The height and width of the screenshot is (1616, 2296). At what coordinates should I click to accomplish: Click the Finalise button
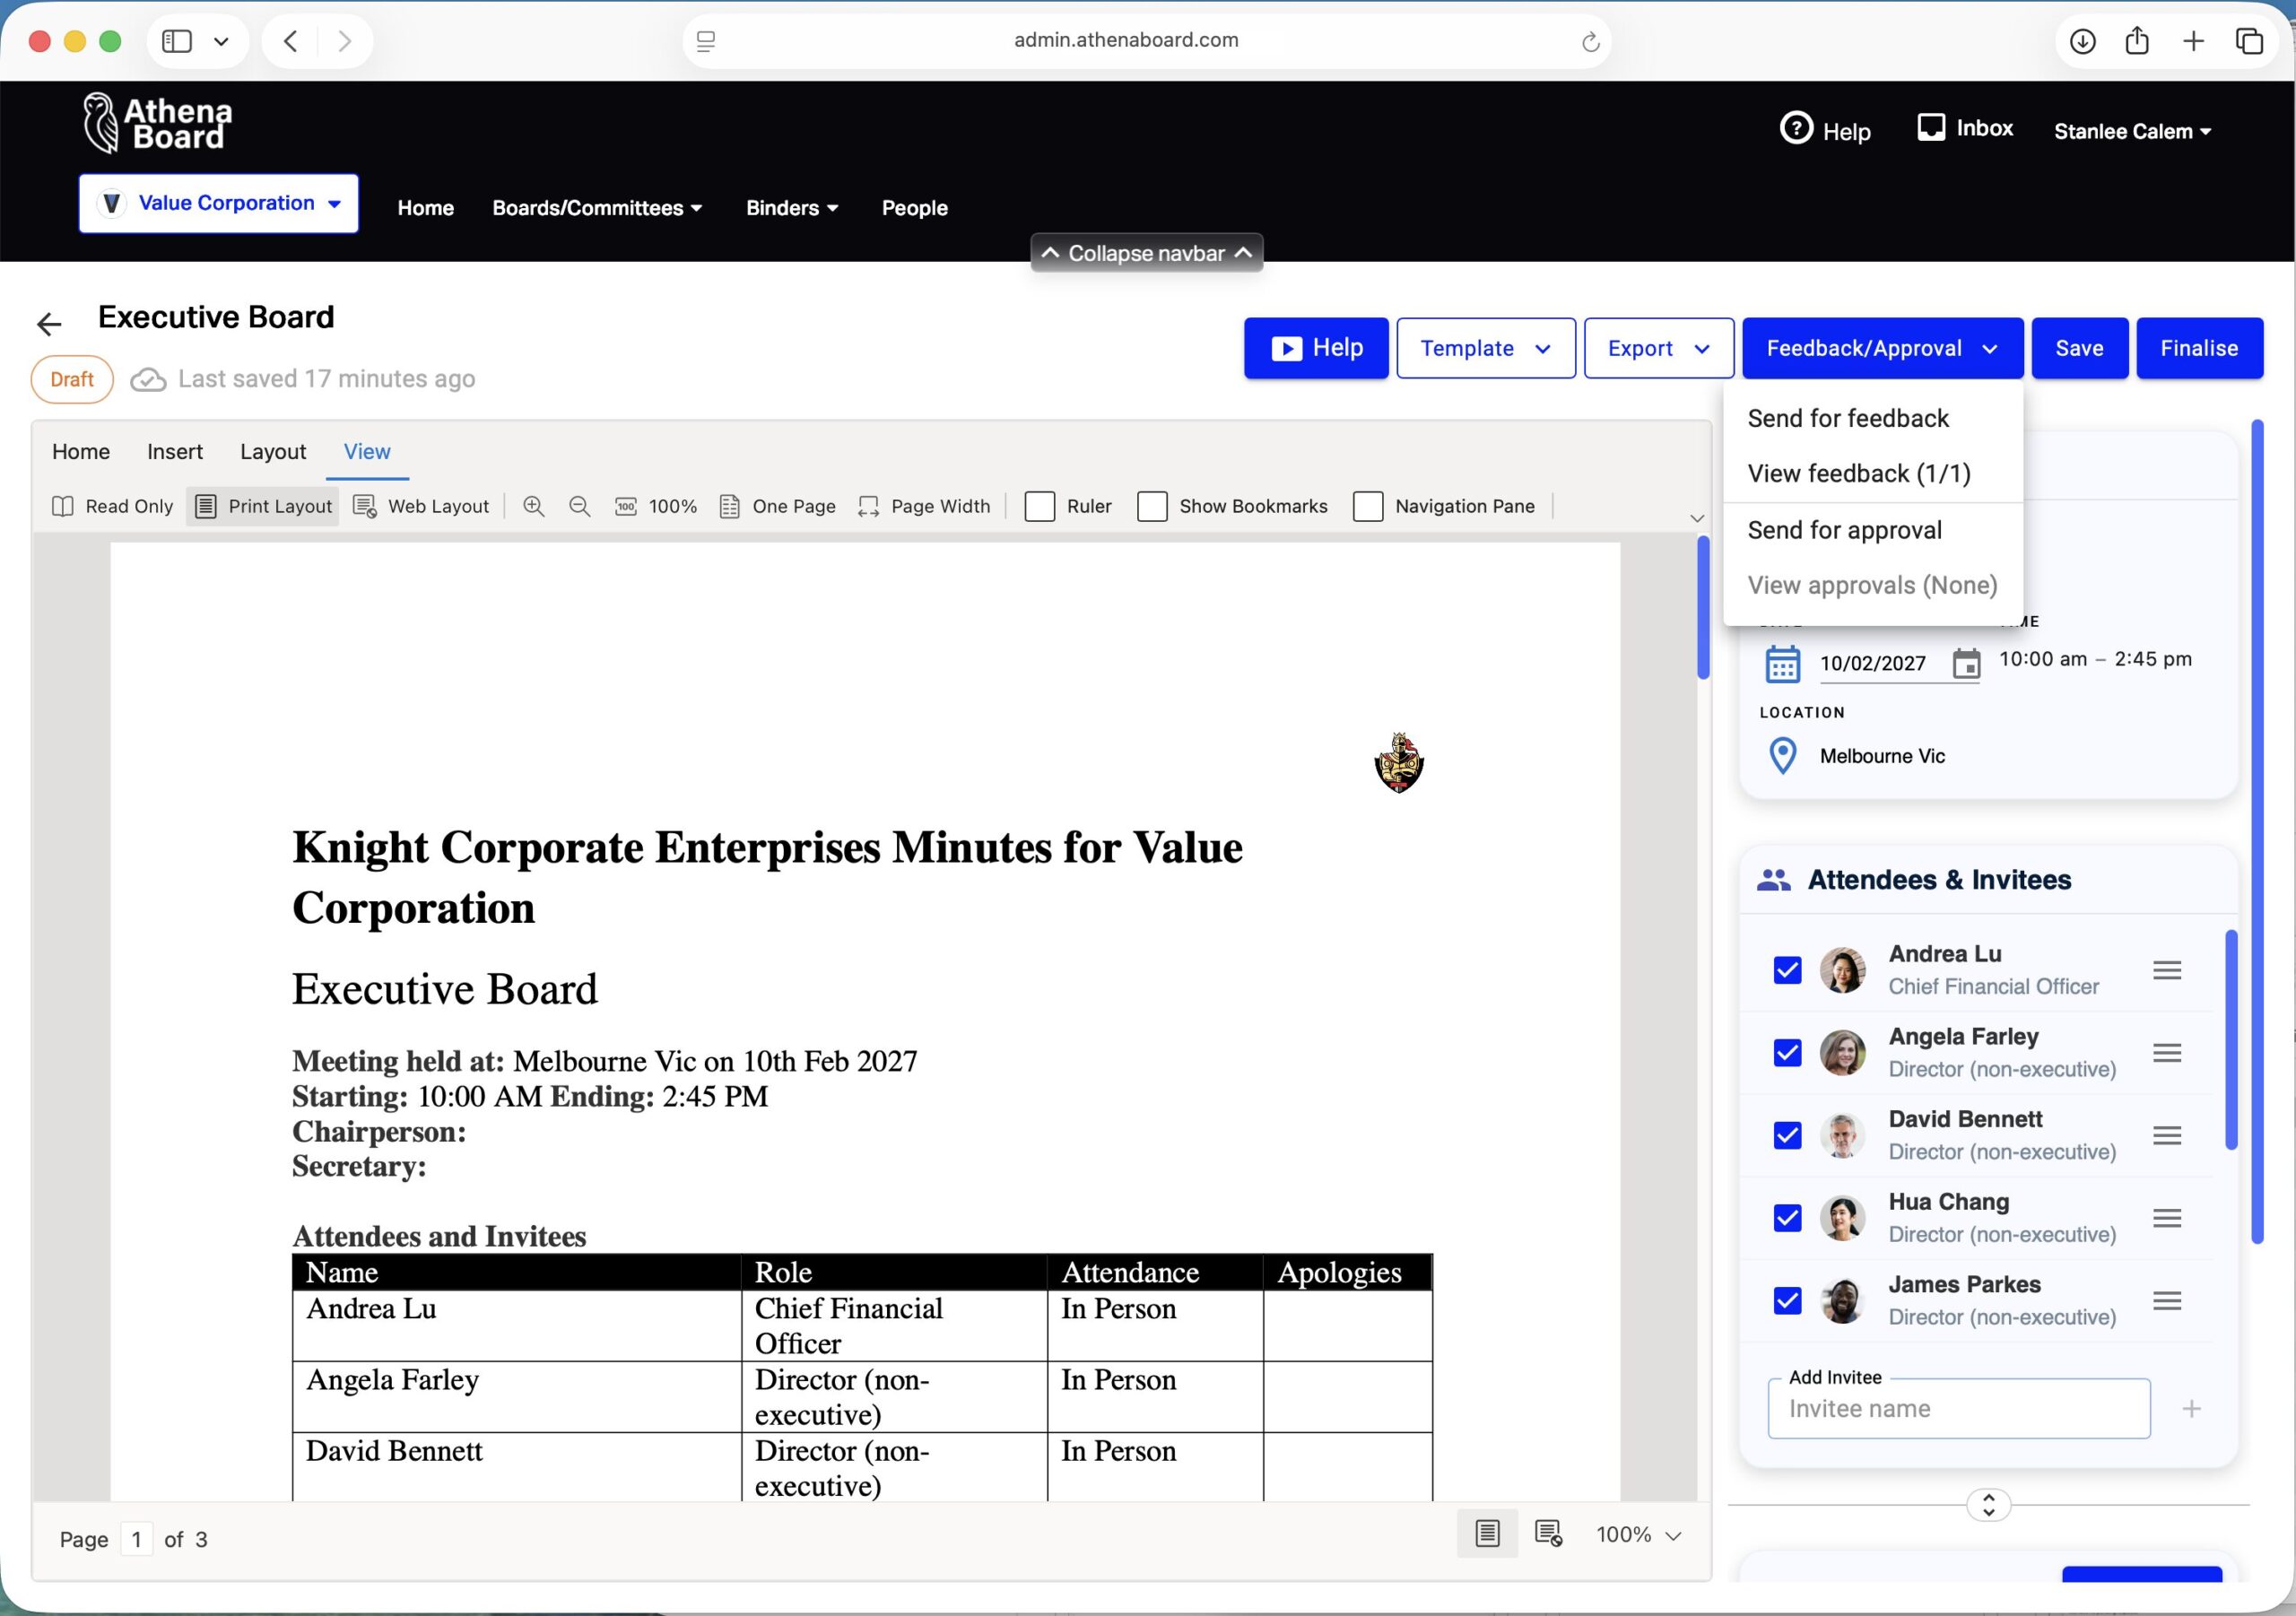2198,348
